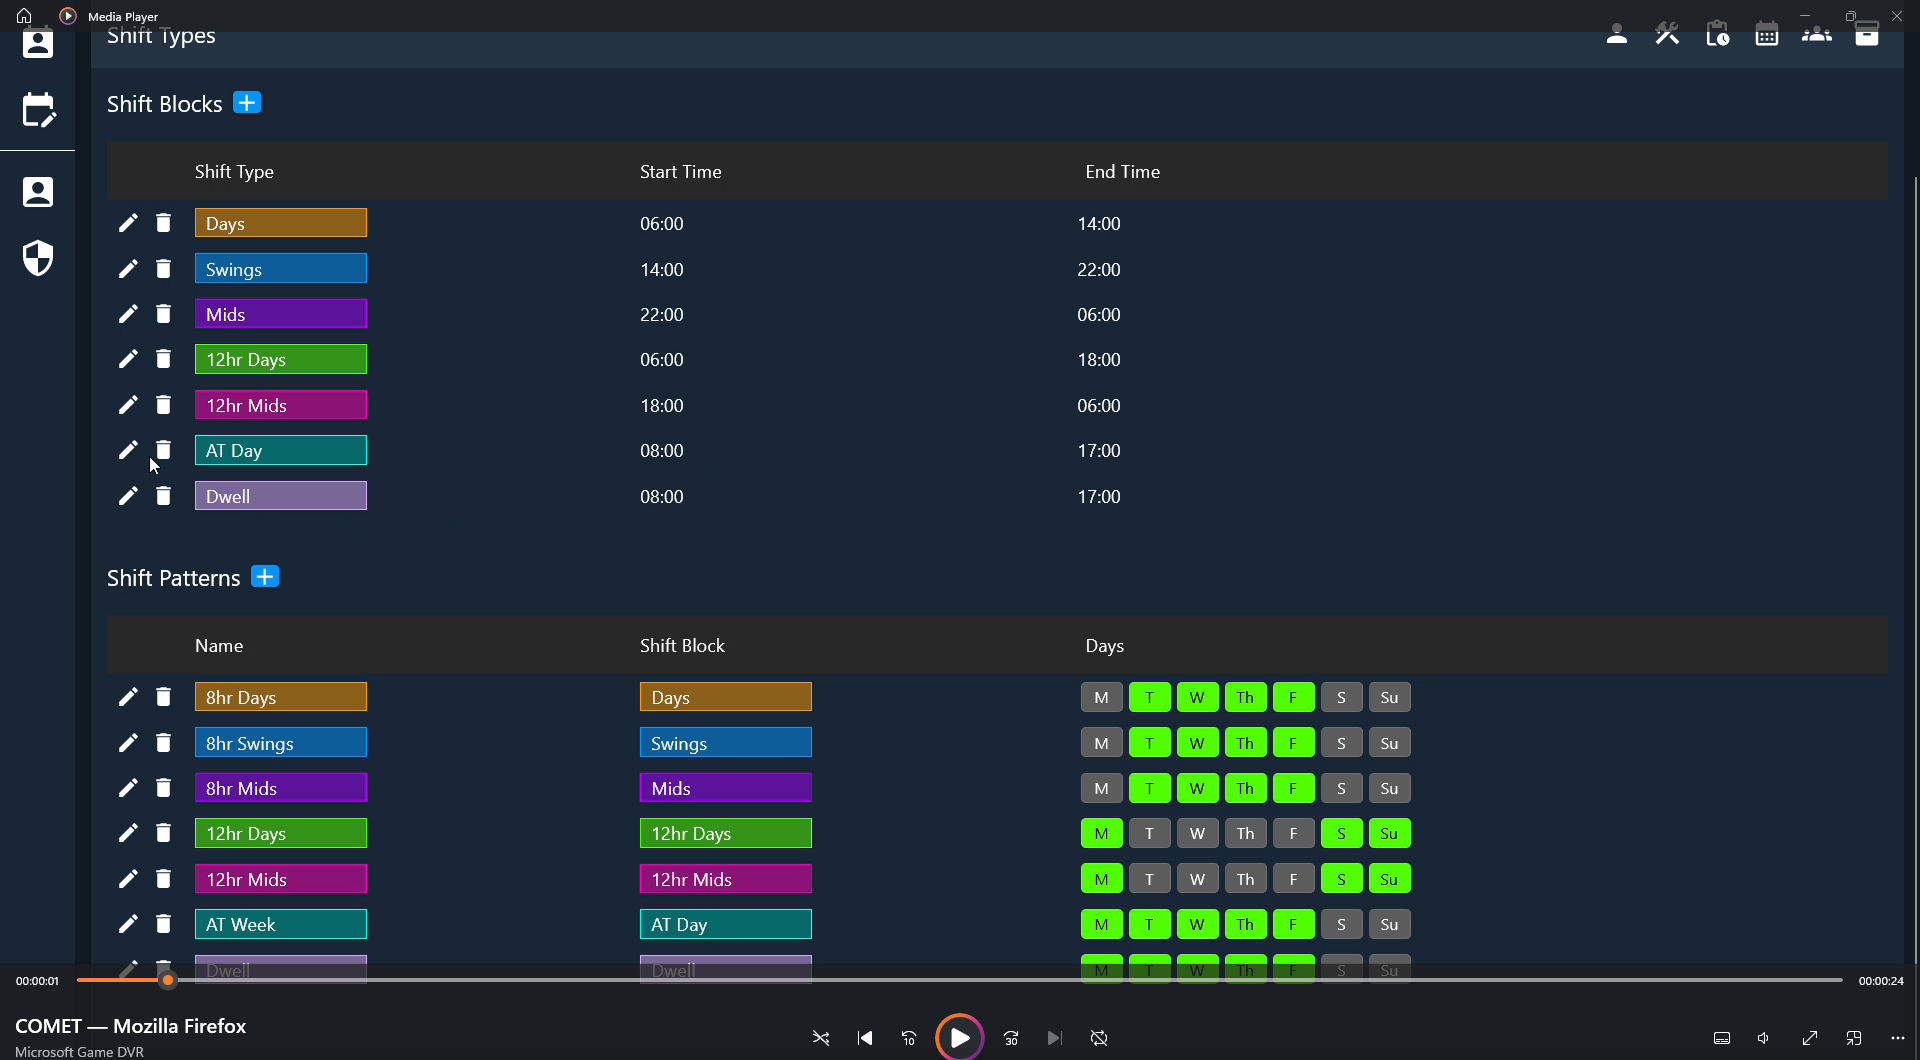Viewport: 1920px width, 1060px height.
Task: Open the more options ellipsis in player
Action: point(1898,1038)
